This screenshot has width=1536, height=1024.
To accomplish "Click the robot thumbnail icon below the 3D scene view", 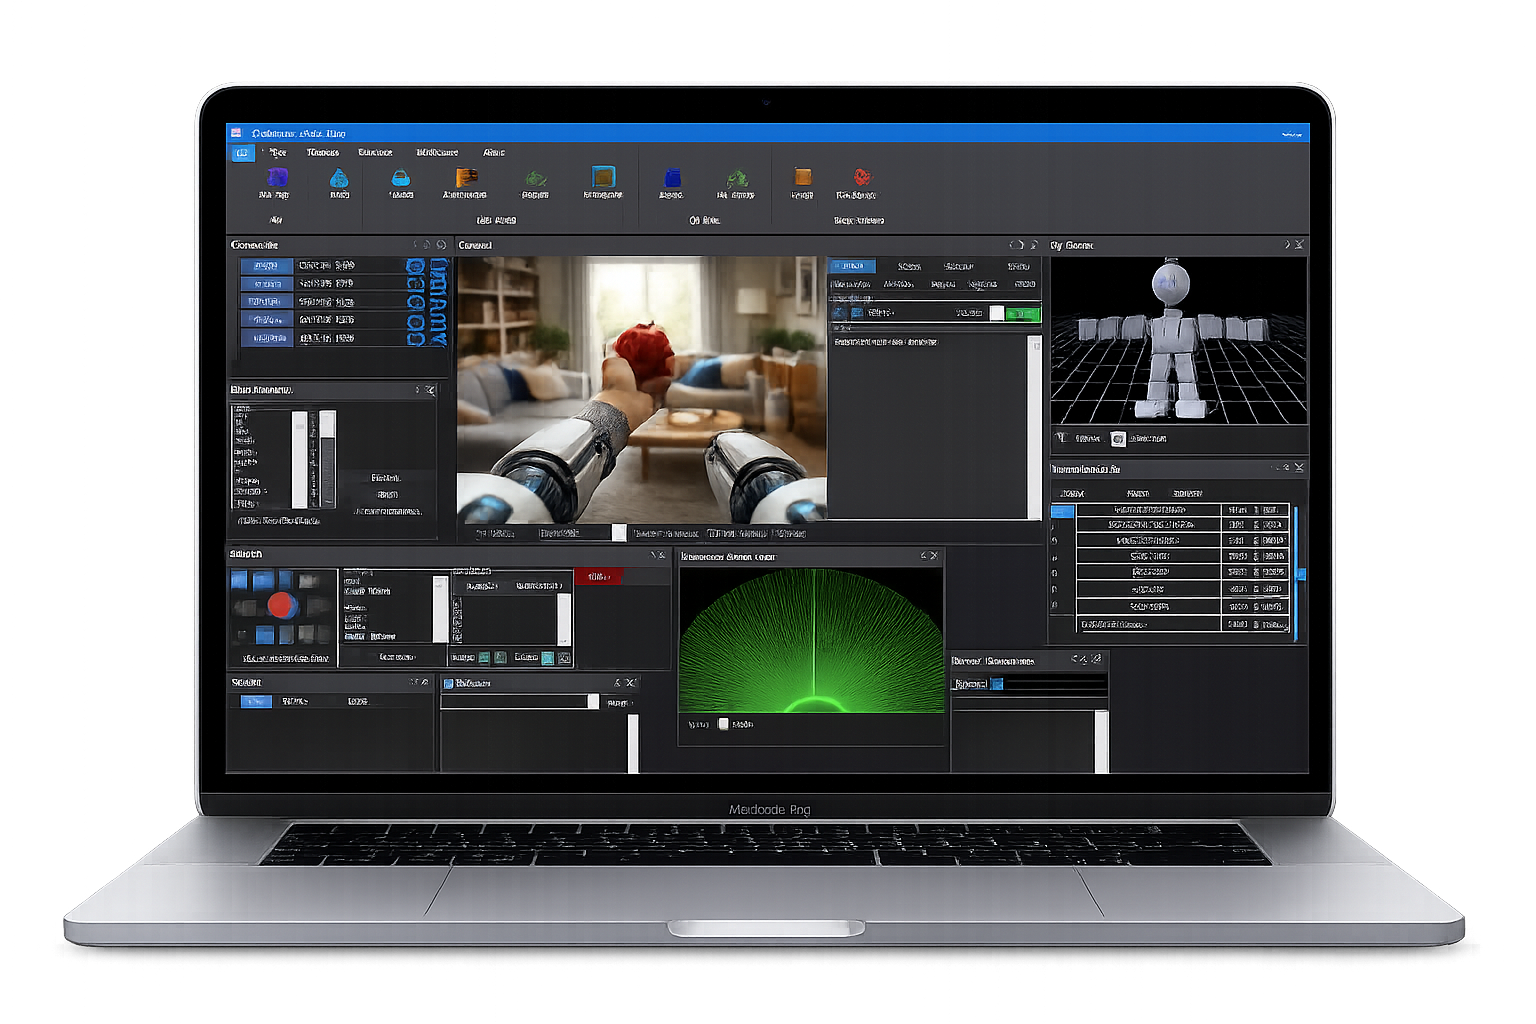I will (1117, 438).
